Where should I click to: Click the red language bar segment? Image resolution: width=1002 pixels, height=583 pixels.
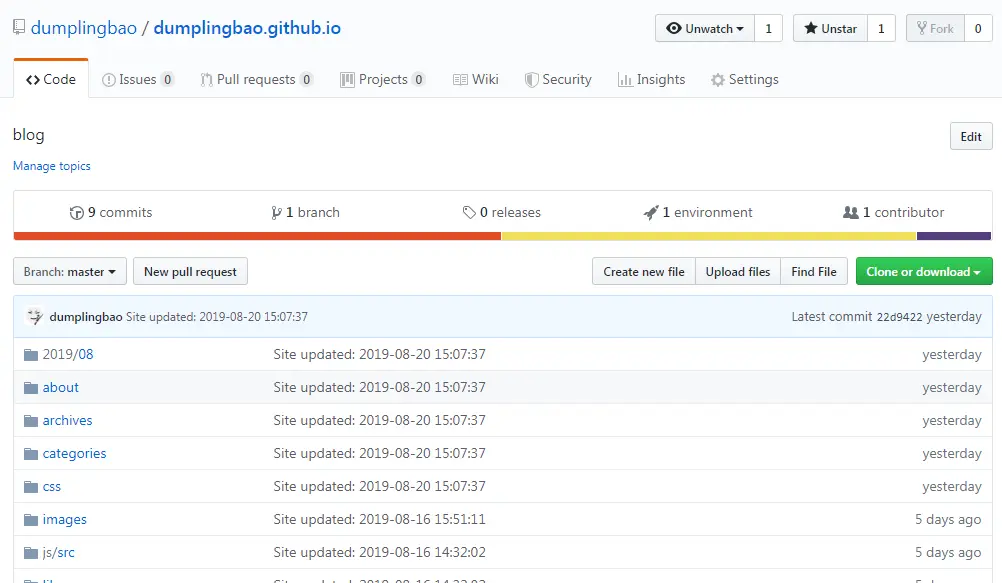click(x=258, y=236)
